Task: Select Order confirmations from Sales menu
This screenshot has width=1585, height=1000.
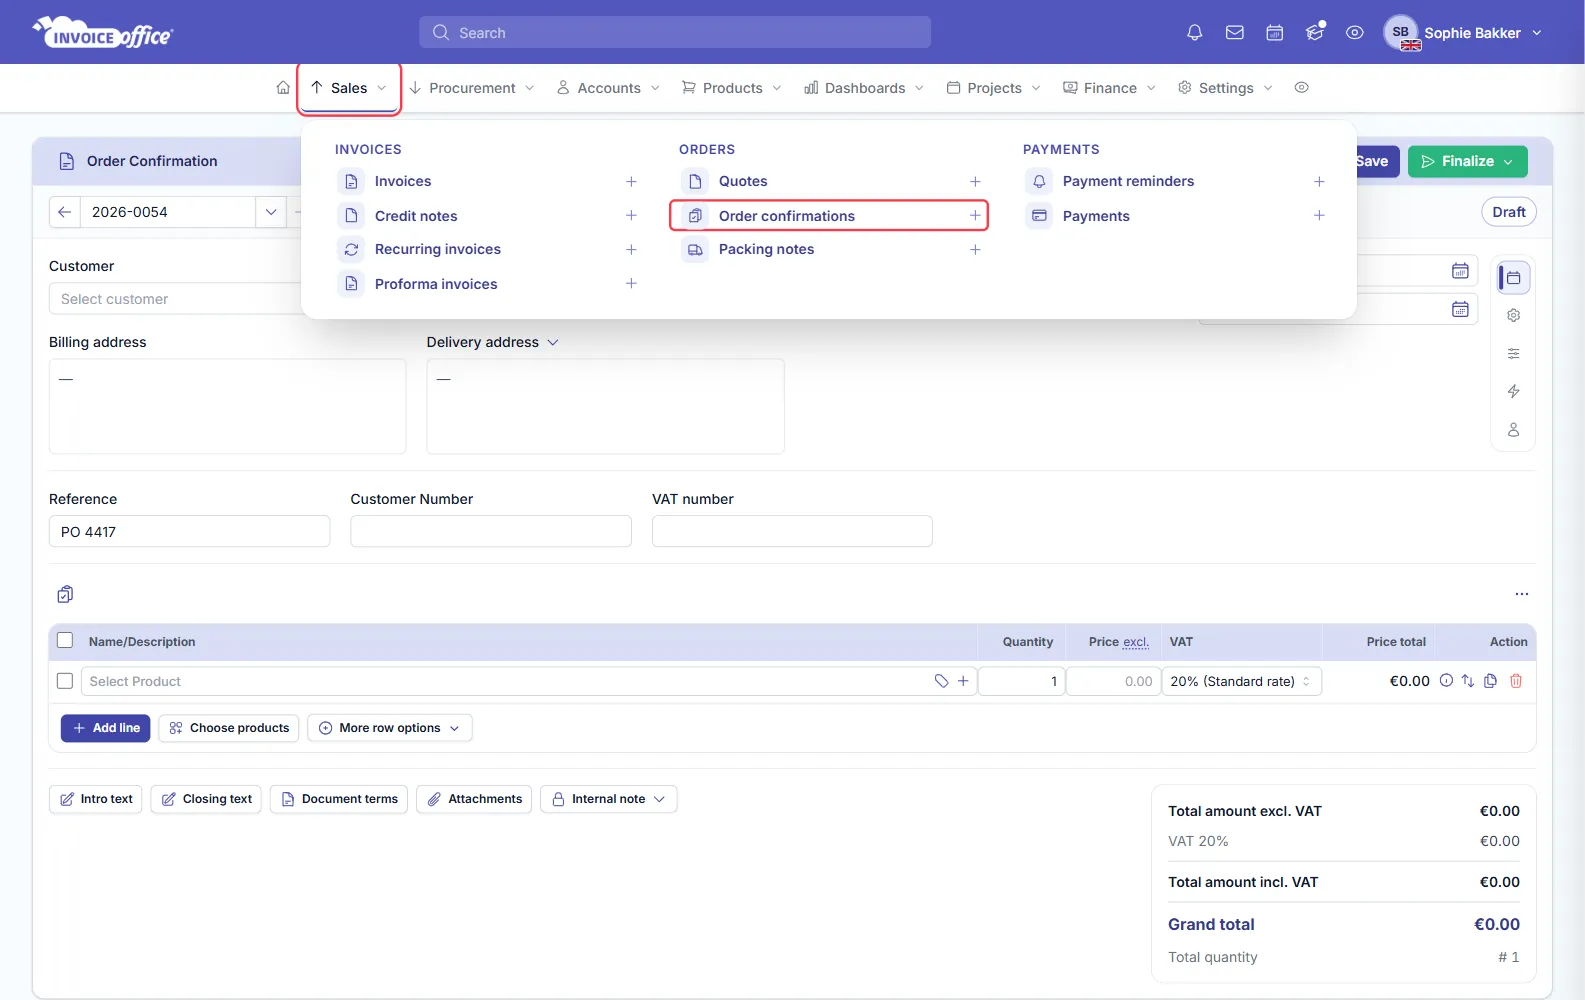Action: (x=828, y=216)
